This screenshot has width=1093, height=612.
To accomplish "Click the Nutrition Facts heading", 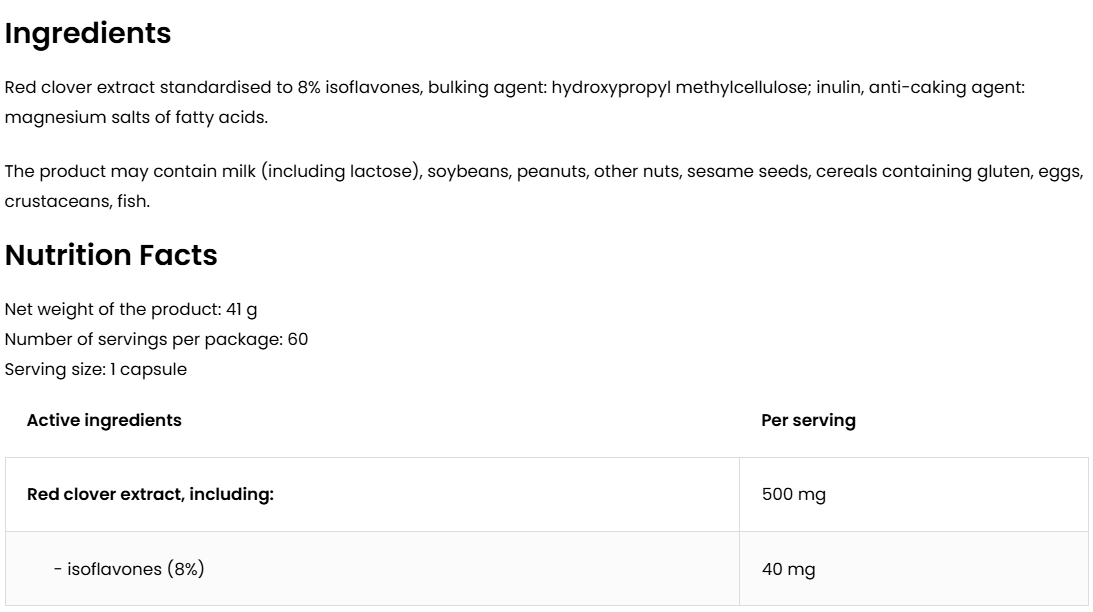I will click(111, 255).
